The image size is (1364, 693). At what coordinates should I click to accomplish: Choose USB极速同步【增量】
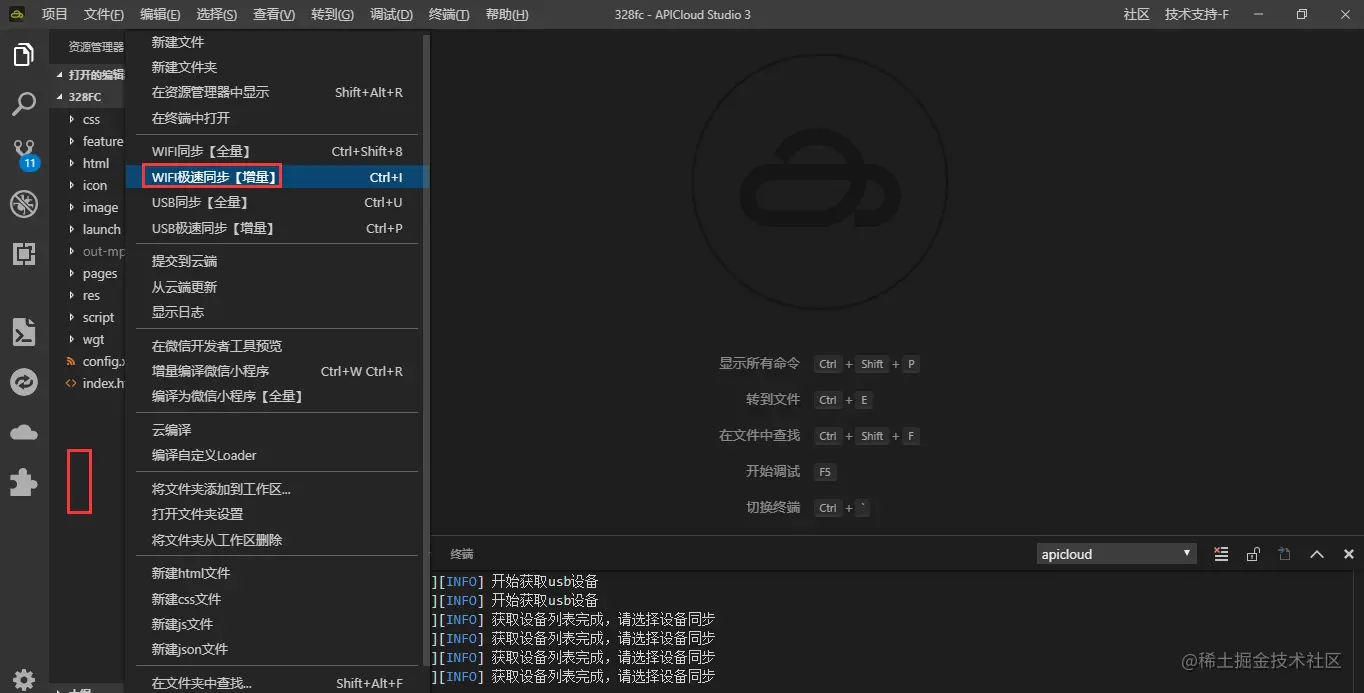click(277, 228)
